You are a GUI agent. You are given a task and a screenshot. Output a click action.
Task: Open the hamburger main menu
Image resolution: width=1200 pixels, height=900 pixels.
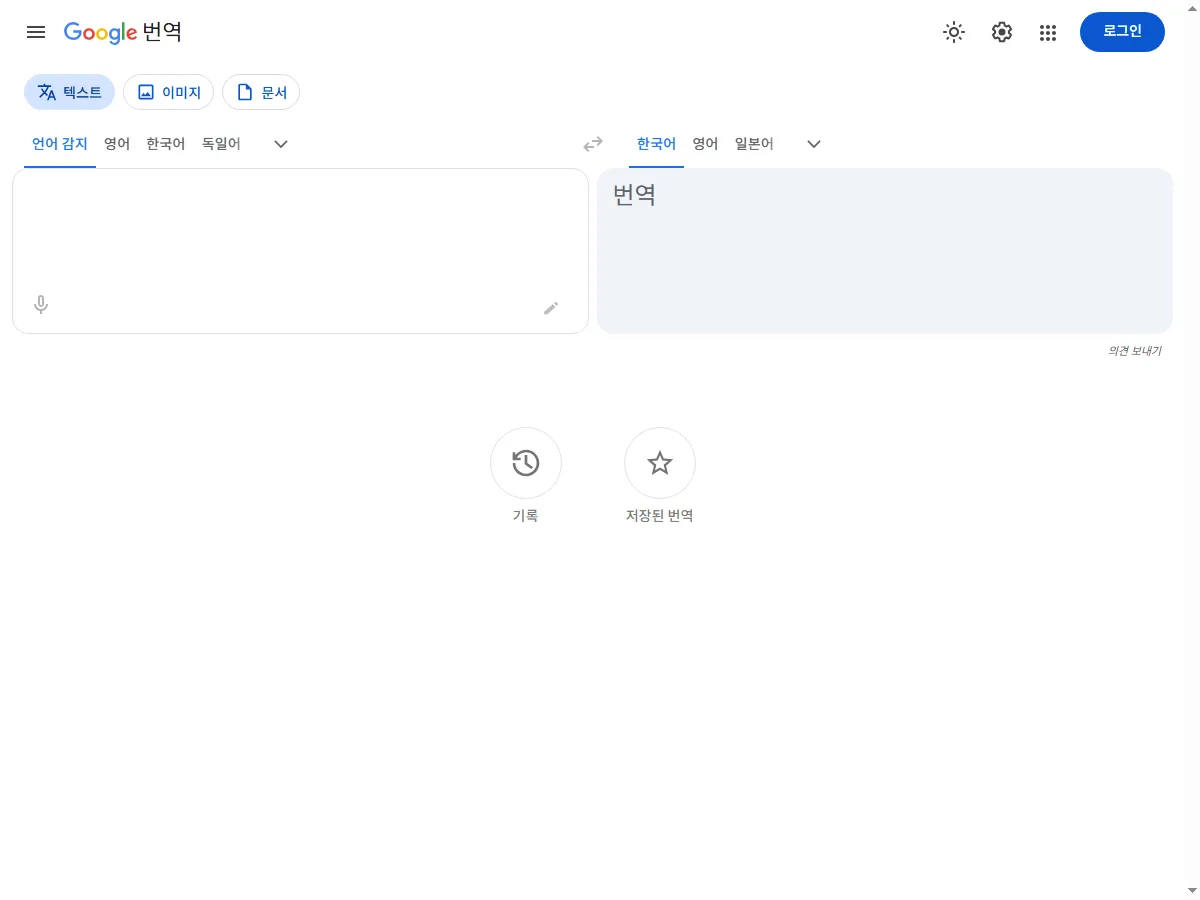pos(36,32)
